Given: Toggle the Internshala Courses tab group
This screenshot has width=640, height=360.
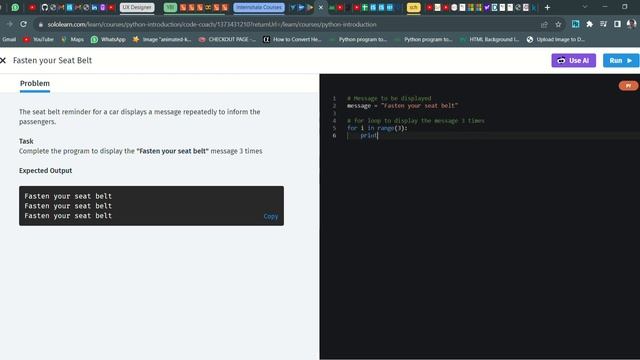Looking at the screenshot, I should point(259,7).
